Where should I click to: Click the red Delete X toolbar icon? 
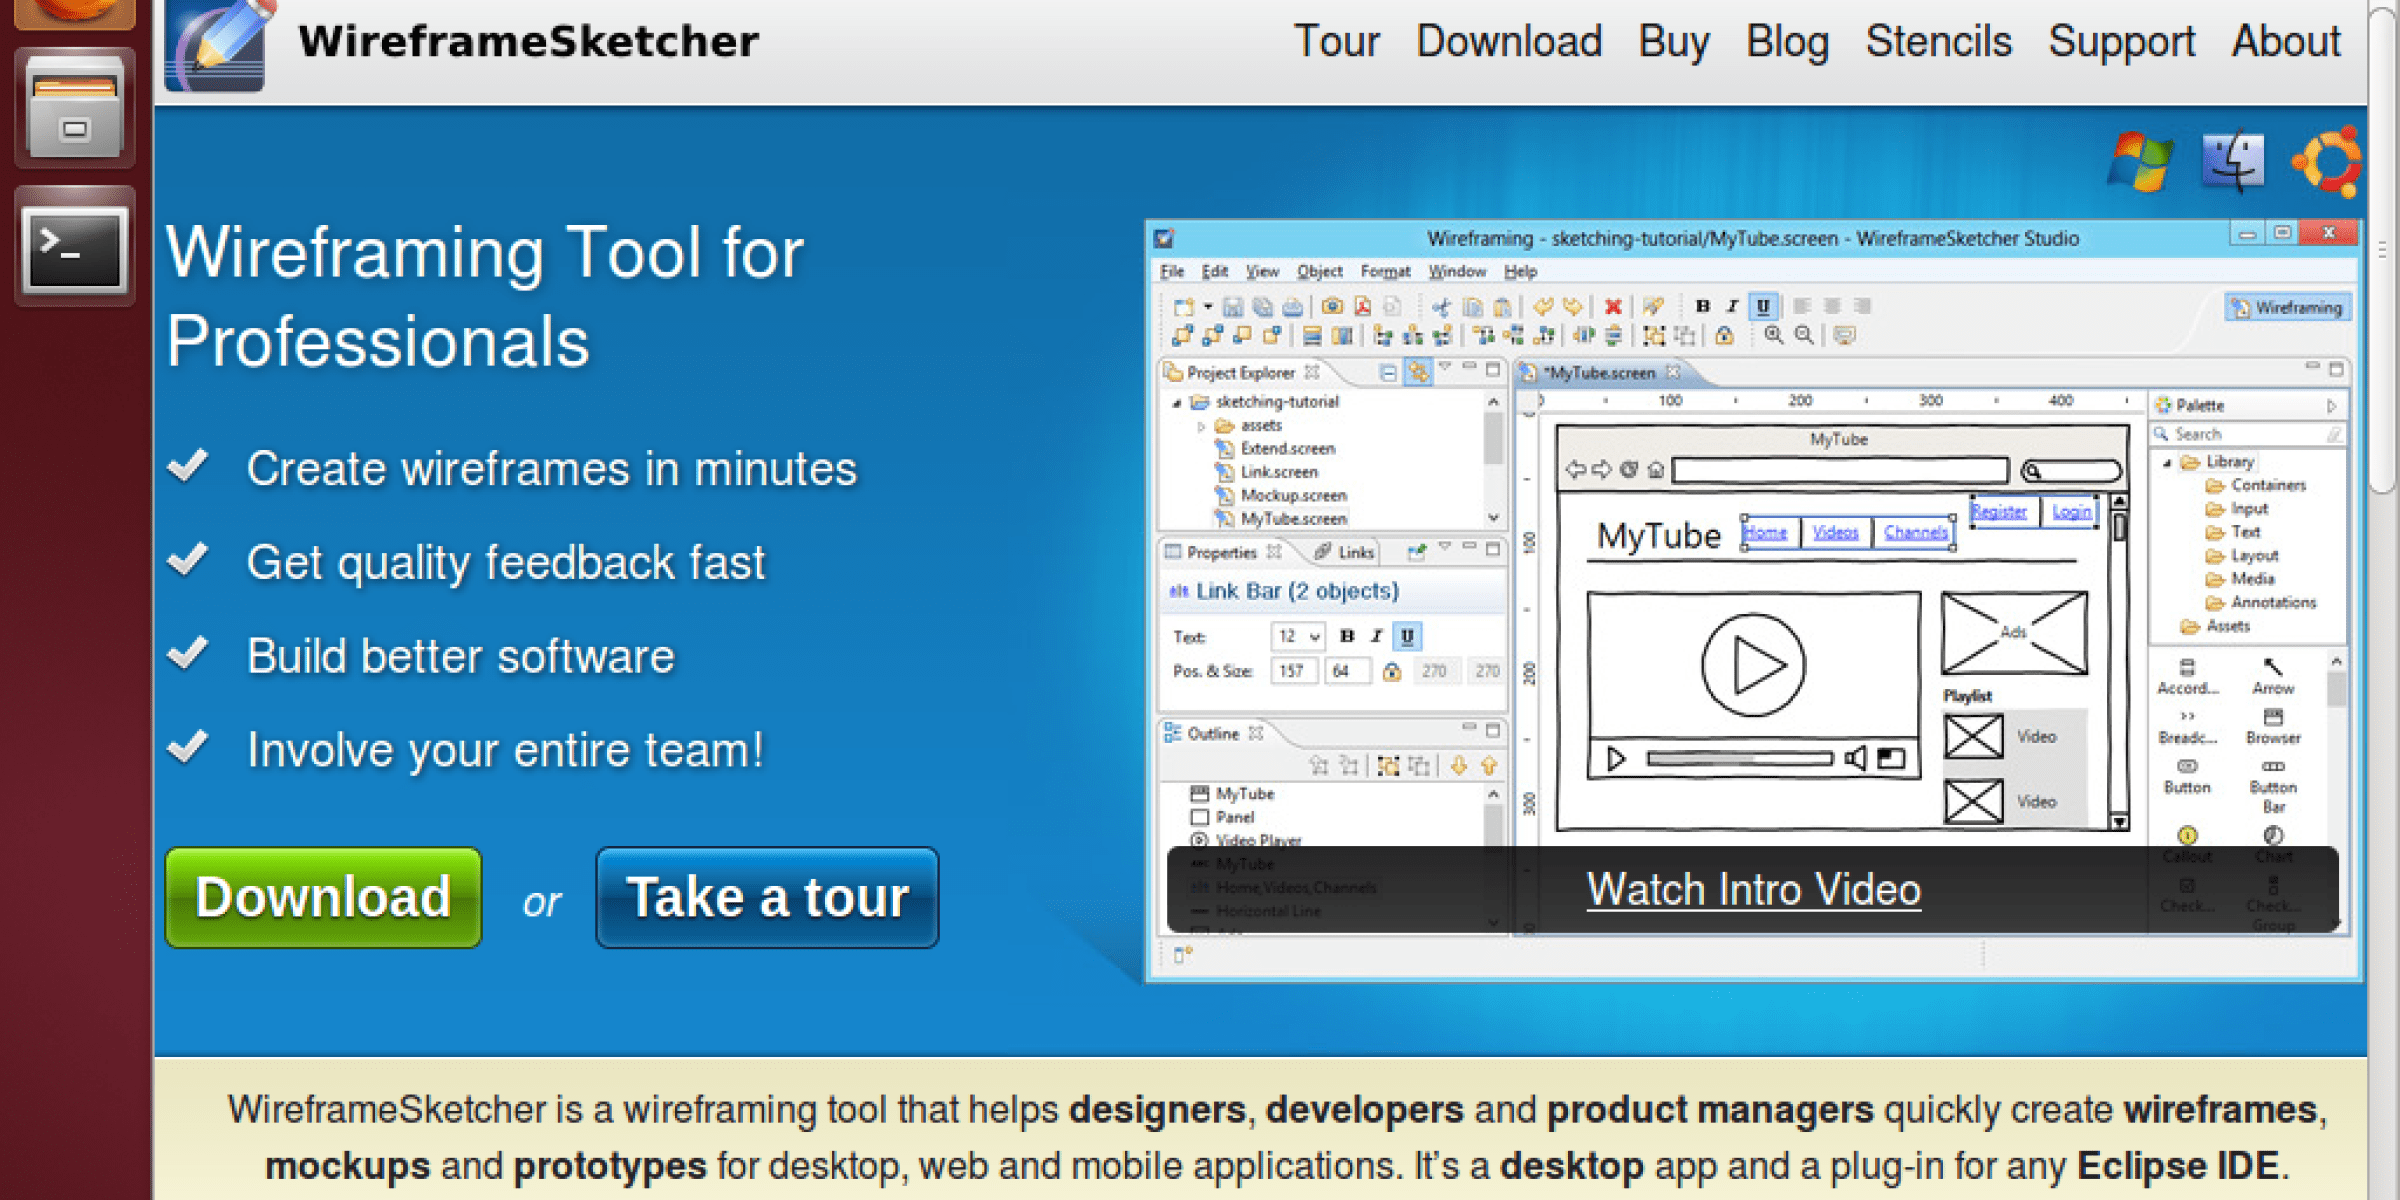pos(1612,307)
